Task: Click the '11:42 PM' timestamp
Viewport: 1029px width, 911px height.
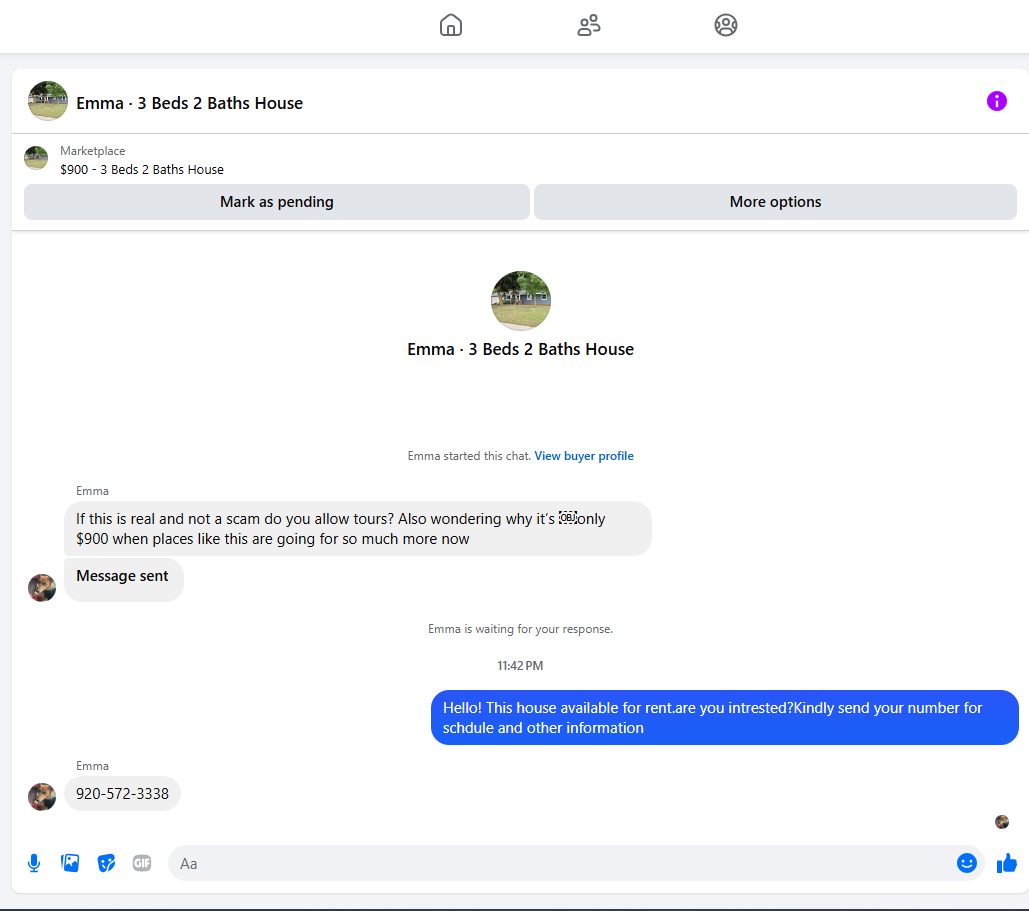Action: [520, 666]
